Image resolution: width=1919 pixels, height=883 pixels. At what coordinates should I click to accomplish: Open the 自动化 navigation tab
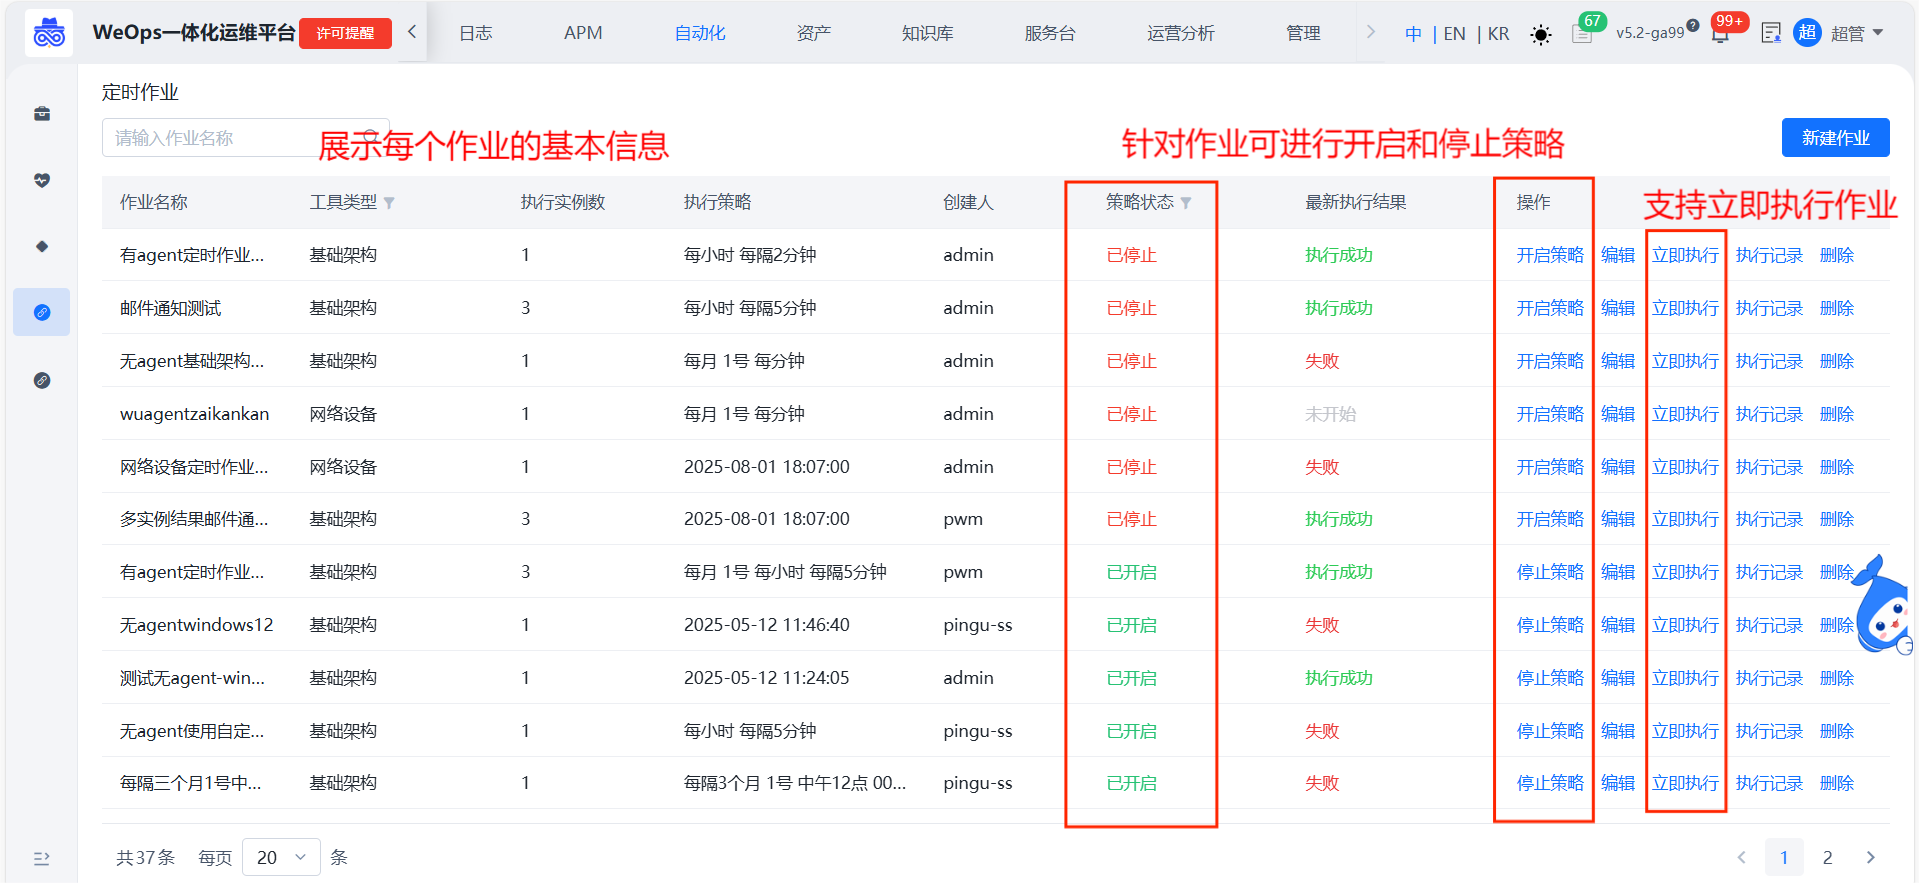[699, 34]
